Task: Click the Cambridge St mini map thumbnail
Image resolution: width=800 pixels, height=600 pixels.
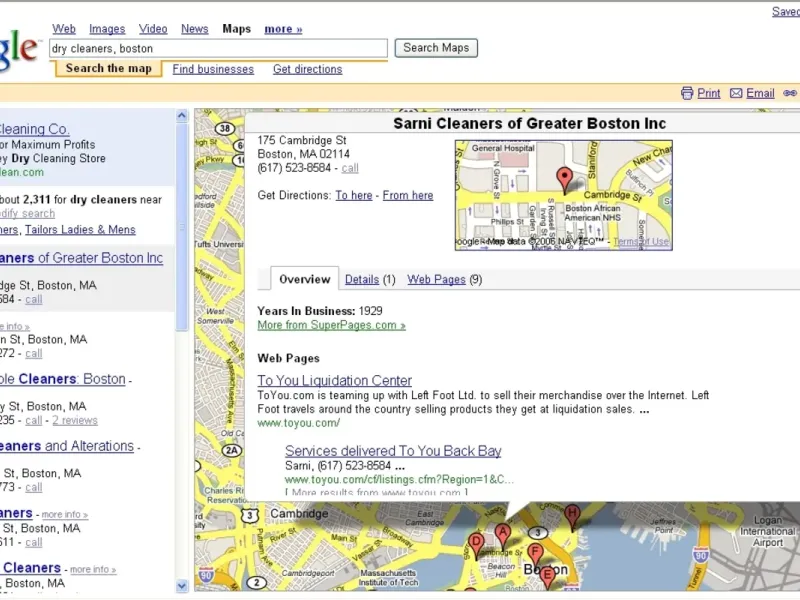Action: pos(564,195)
